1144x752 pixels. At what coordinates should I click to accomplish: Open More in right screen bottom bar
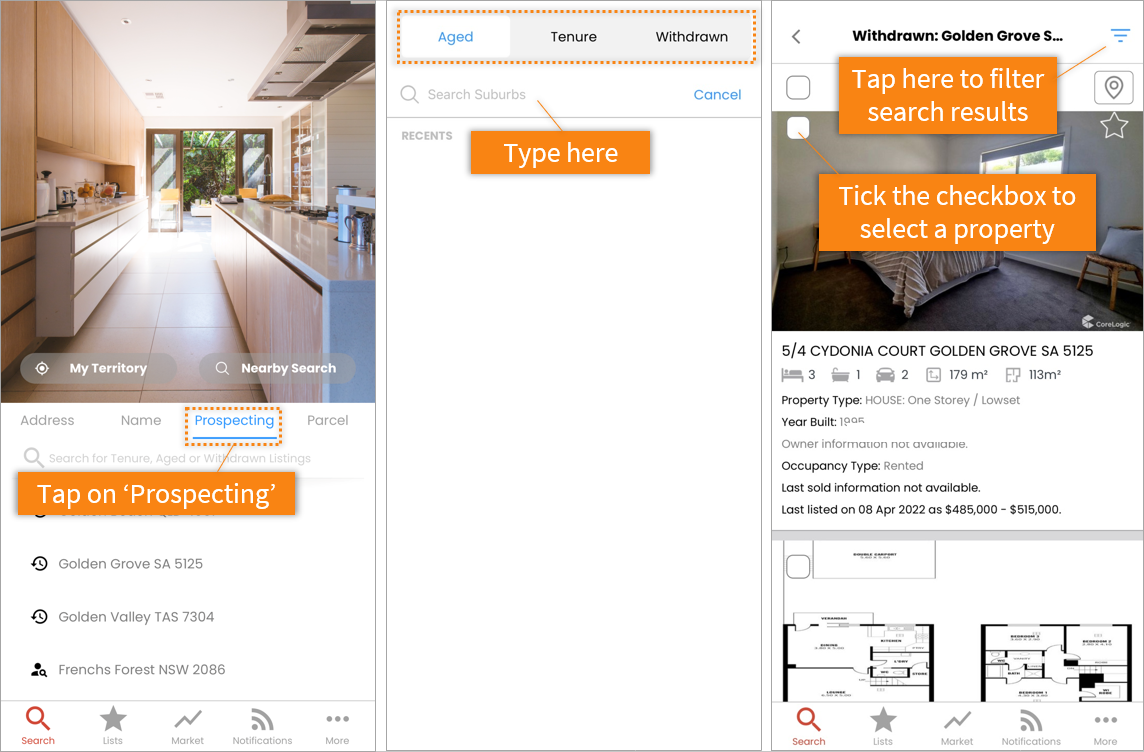(x=1105, y=726)
